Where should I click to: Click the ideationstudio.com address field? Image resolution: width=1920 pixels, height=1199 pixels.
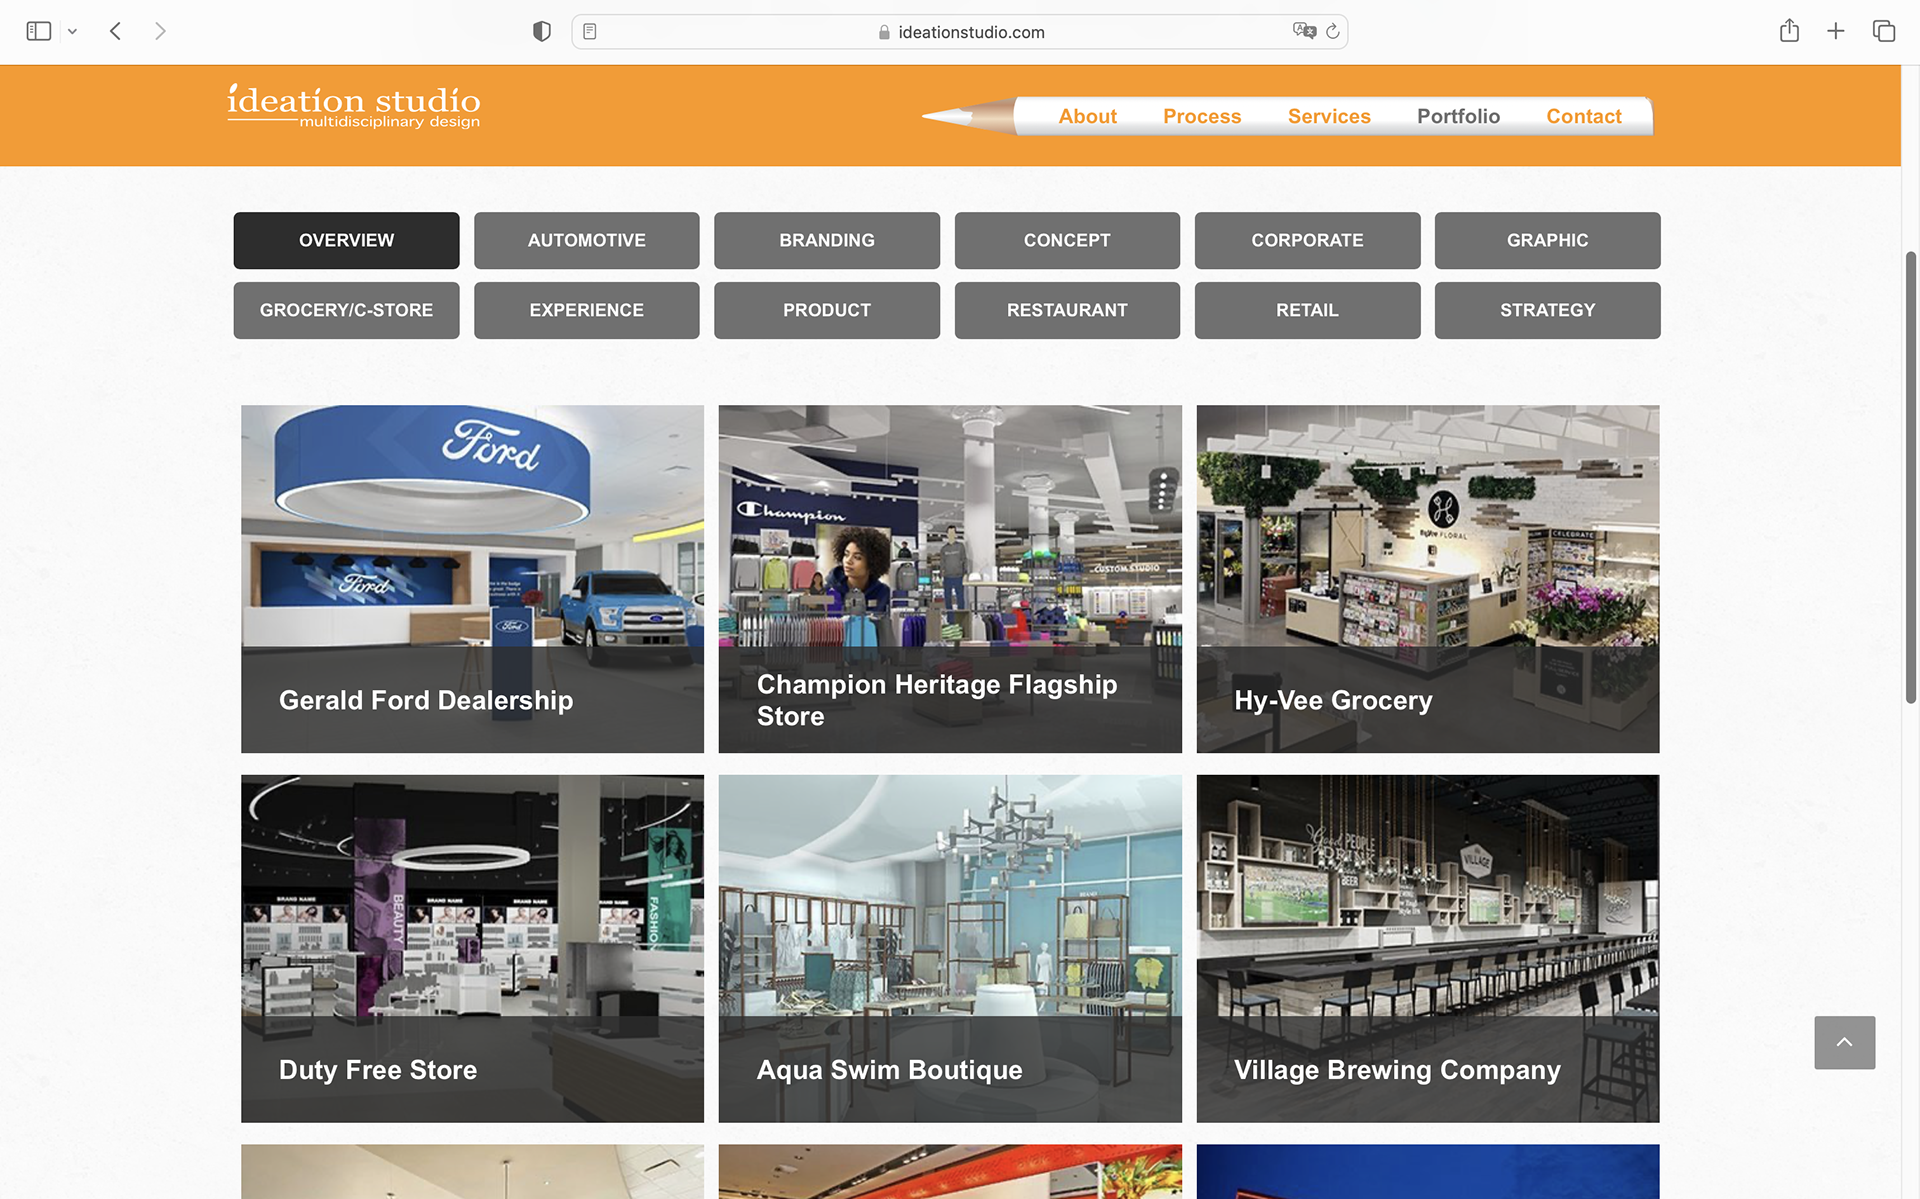(960, 32)
